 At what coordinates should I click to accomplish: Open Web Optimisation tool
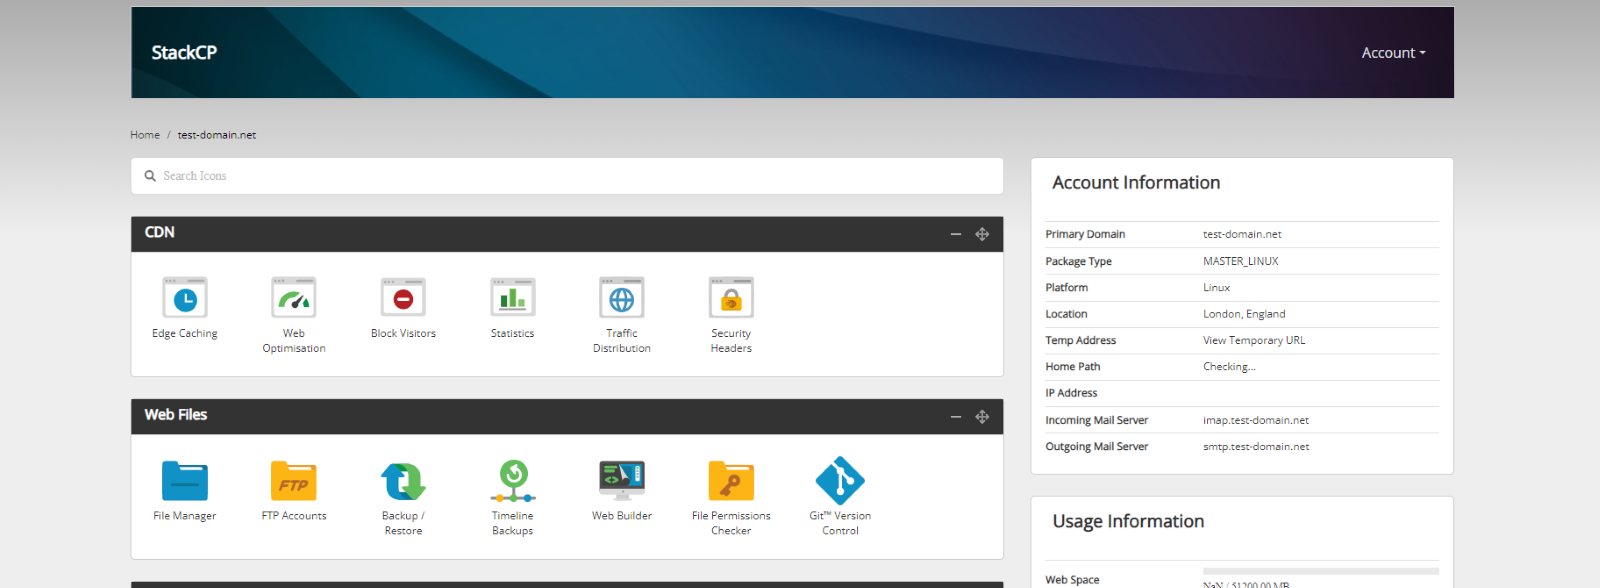click(x=294, y=298)
